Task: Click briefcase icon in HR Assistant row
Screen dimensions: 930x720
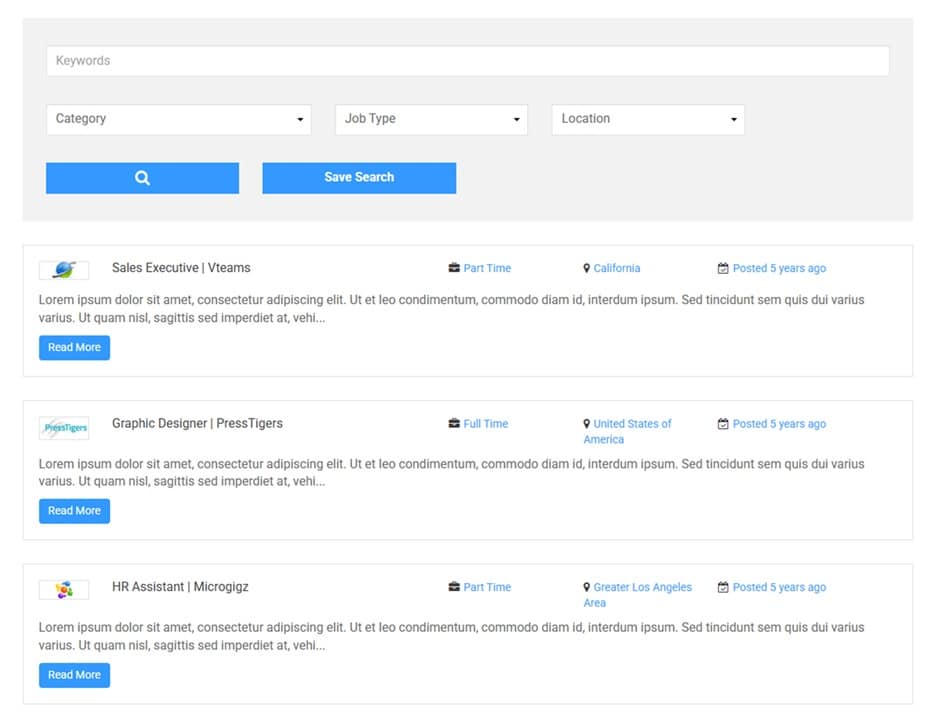Action: 454,587
